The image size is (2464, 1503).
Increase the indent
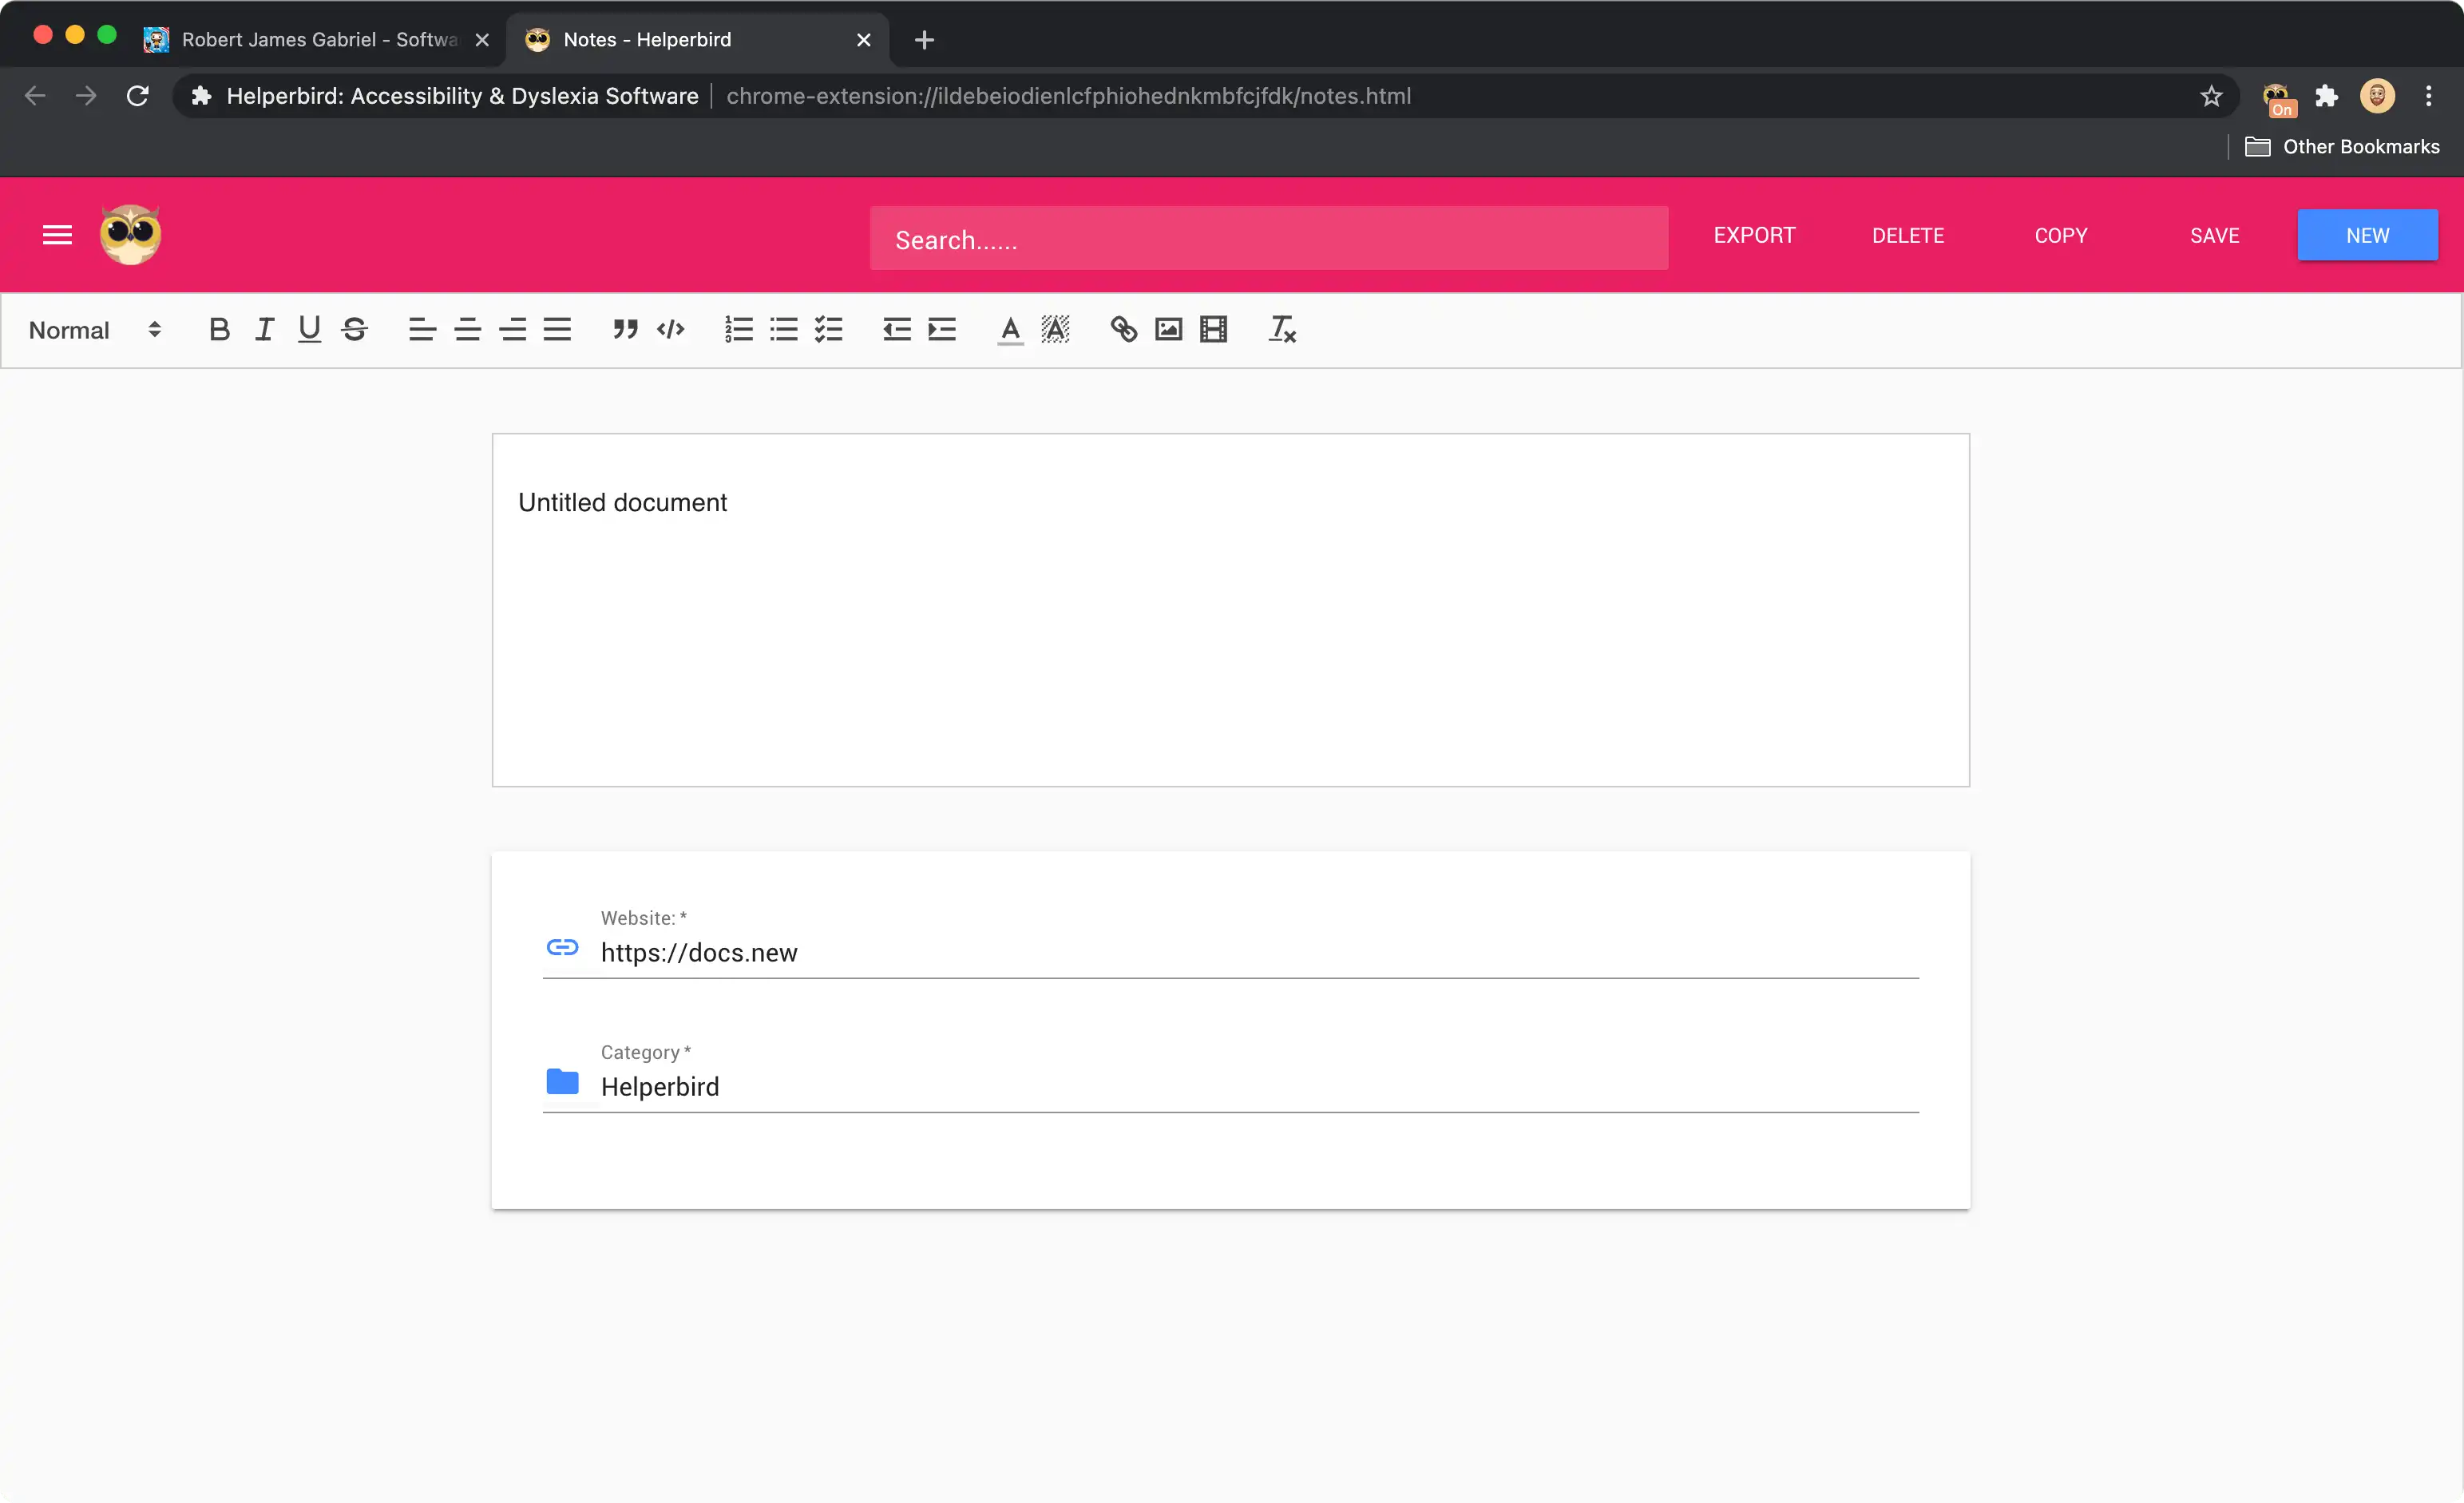coord(941,329)
